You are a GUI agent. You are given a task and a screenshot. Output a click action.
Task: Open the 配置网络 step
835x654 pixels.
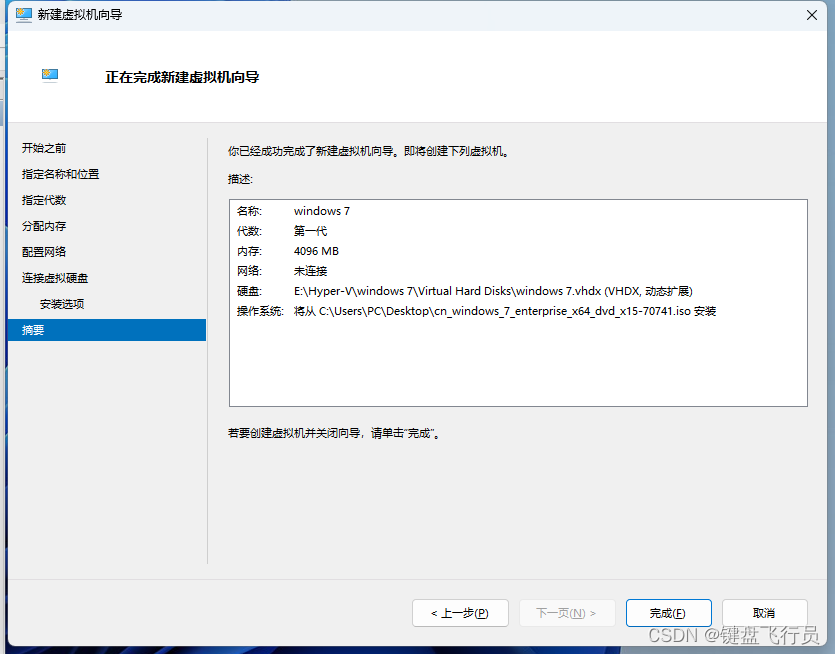coord(45,250)
